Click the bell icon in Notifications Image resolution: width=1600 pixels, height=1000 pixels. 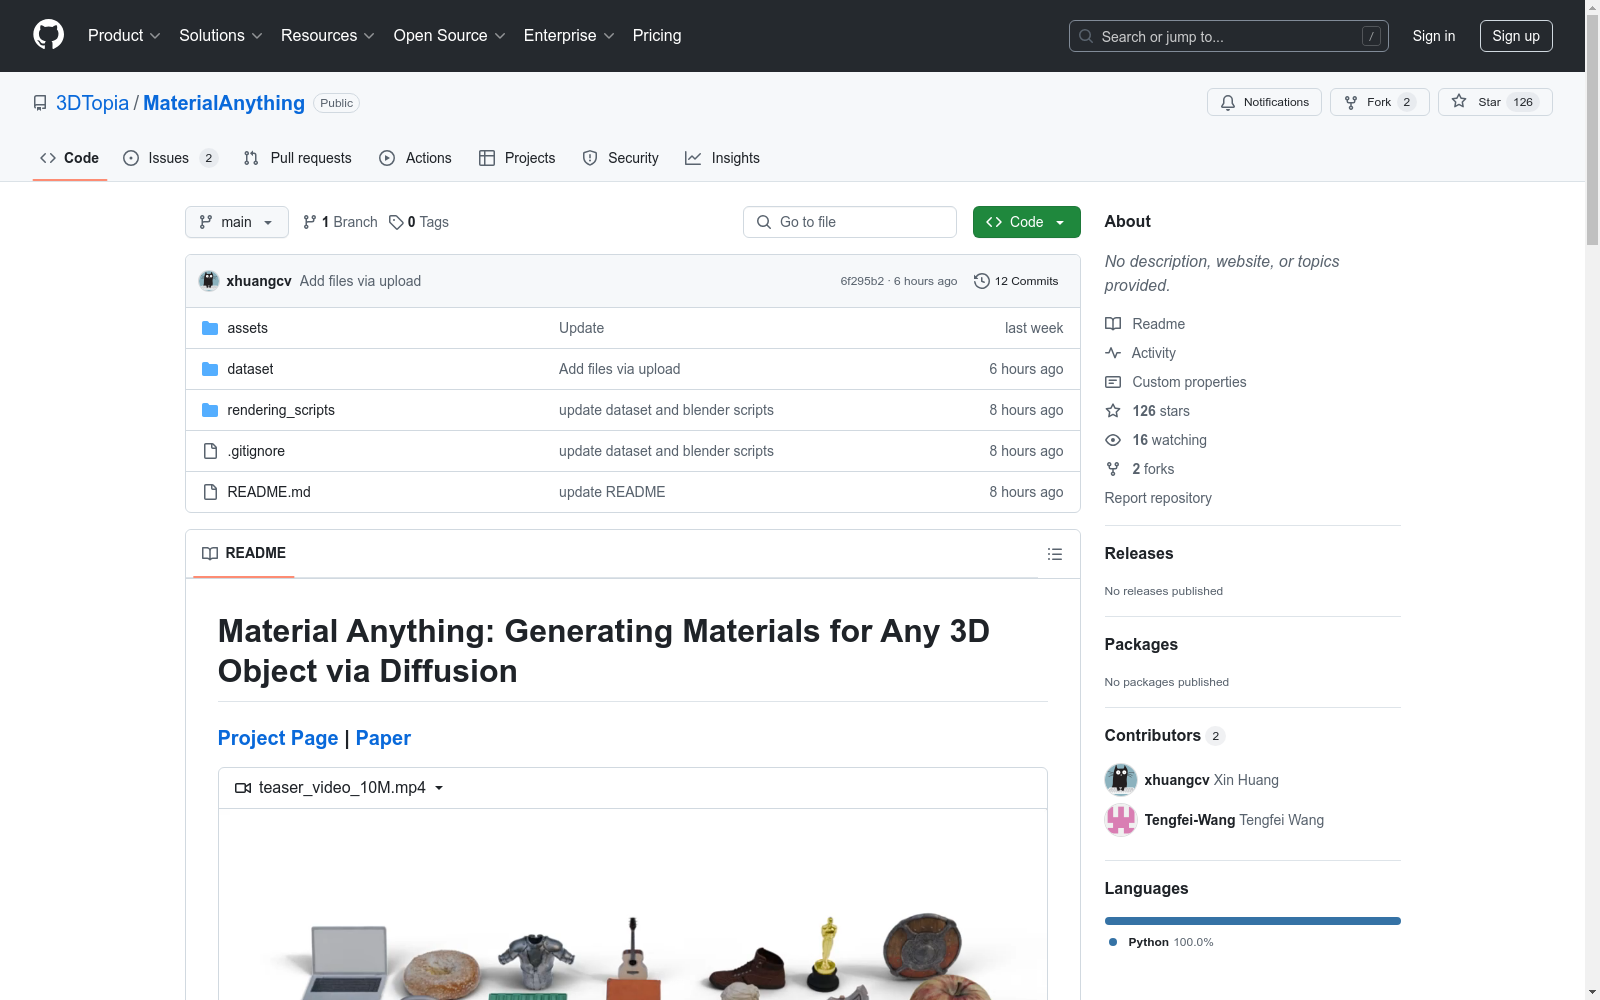[x=1228, y=102]
